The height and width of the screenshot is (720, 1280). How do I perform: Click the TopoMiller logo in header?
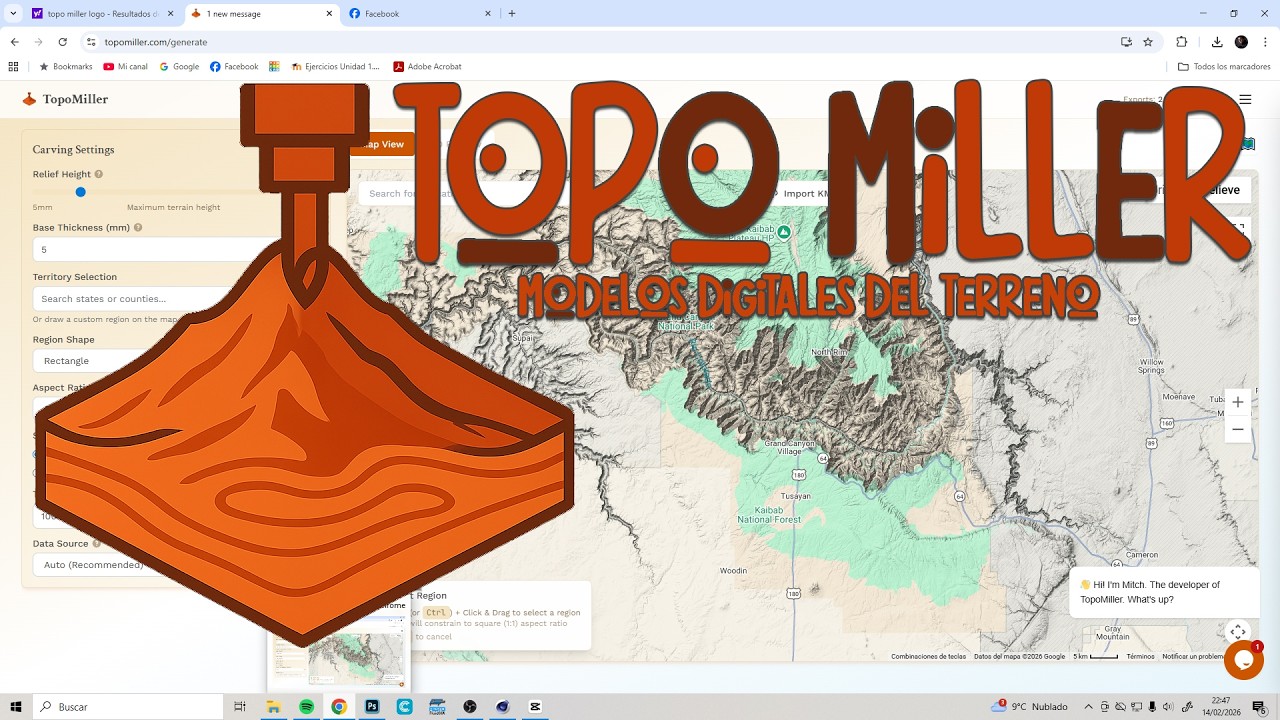click(x=65, y=99)
